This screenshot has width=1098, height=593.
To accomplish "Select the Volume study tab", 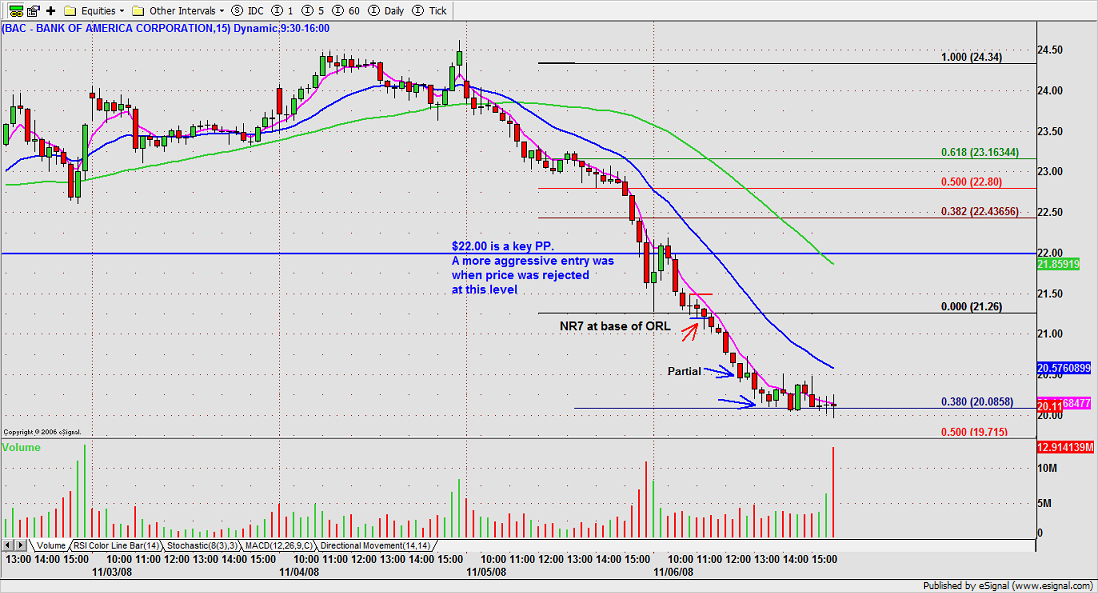I will pyautogui.click(x=50, y=545).
